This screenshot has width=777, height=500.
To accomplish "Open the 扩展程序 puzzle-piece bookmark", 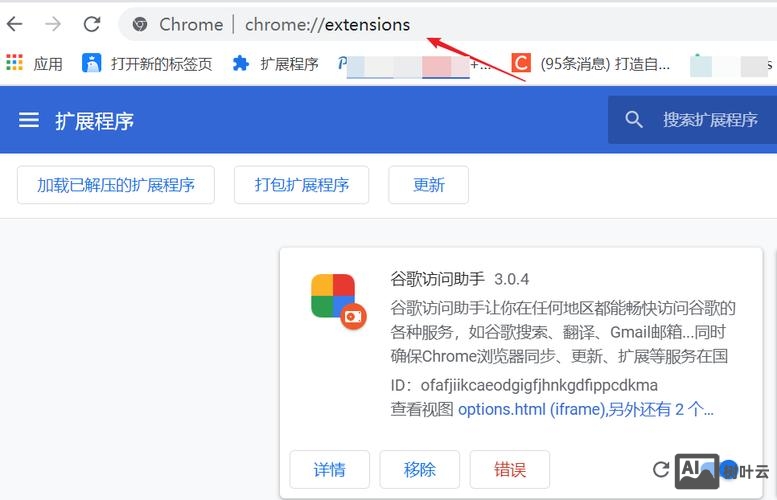I will pyautogui.click(x=275, y=63).
